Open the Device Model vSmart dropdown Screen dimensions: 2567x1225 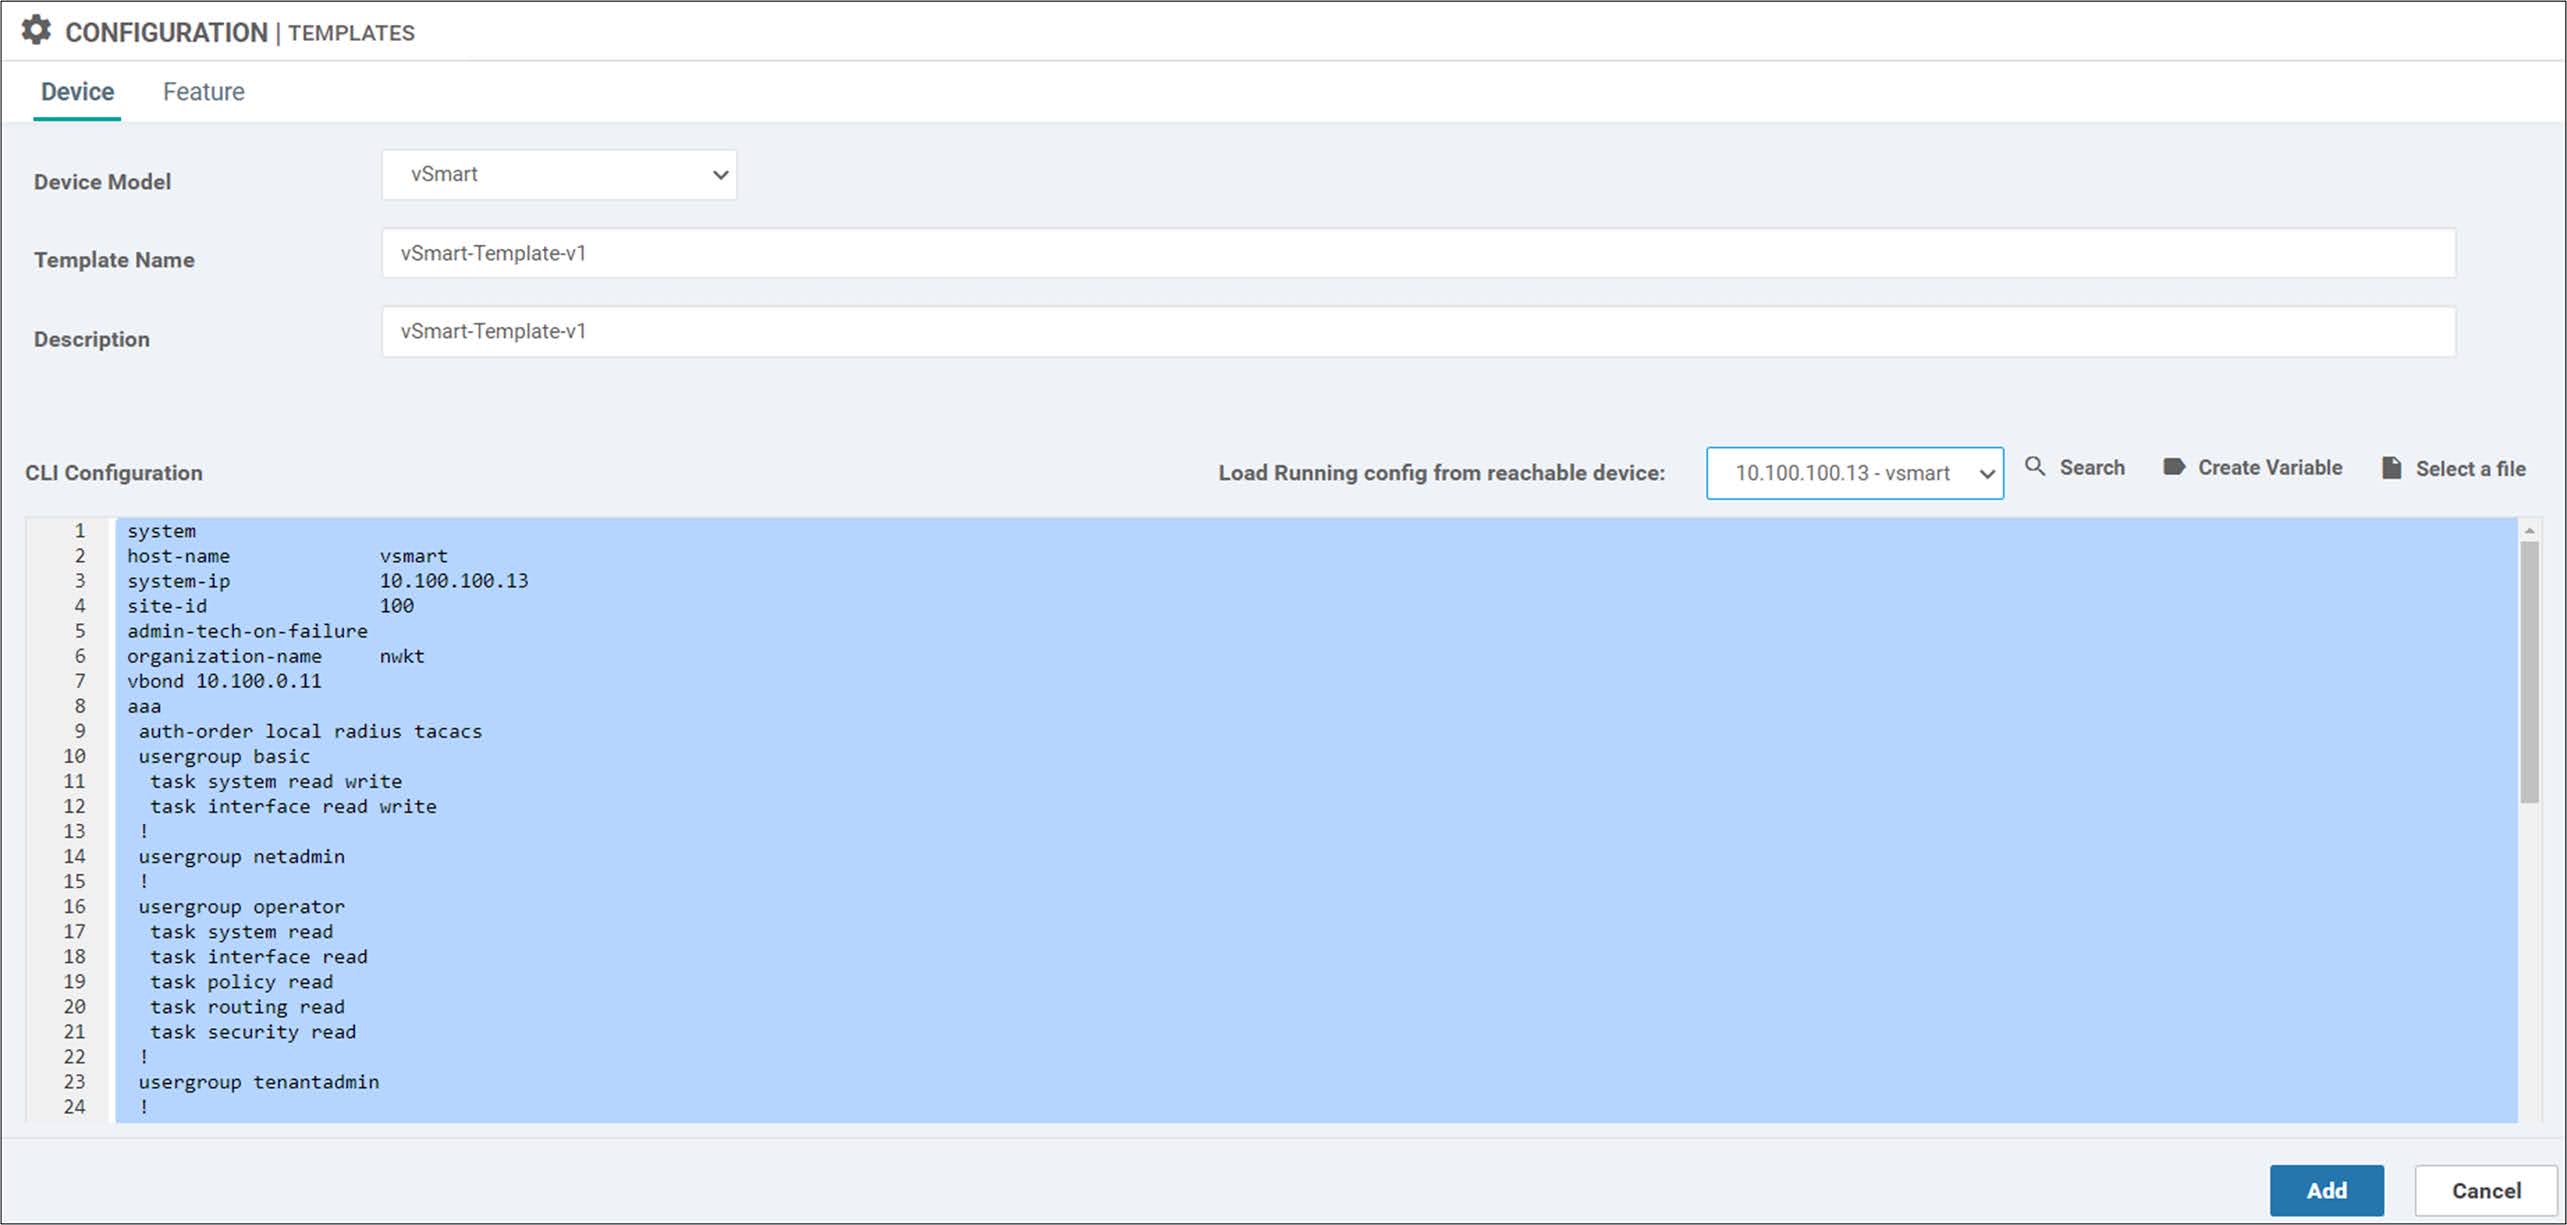tap(559, 174)
